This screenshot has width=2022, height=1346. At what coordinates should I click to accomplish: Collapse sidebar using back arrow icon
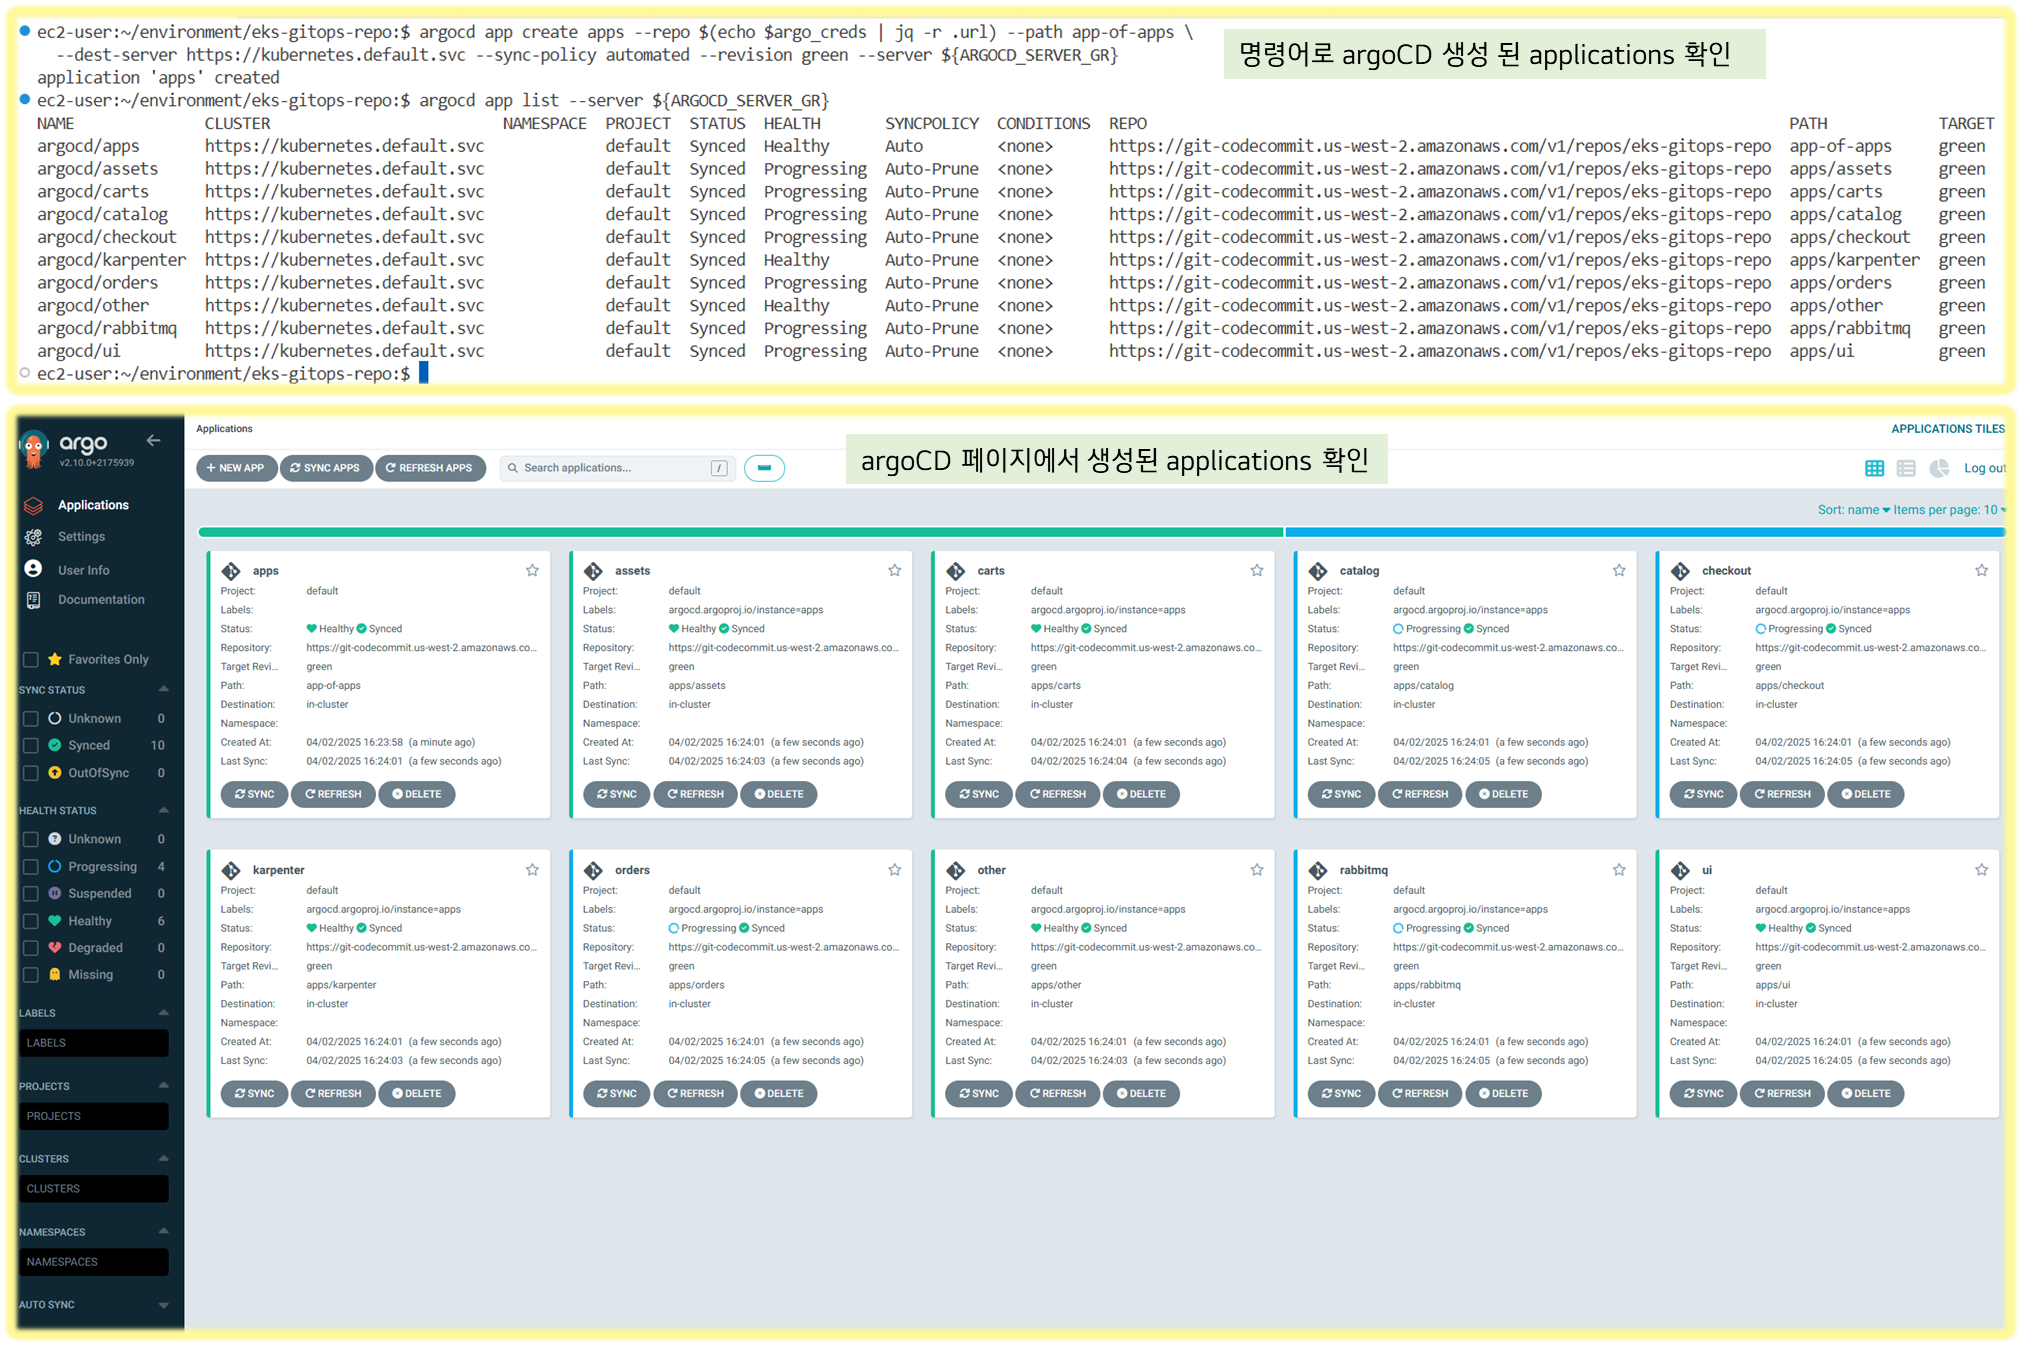tap(153, 440)
